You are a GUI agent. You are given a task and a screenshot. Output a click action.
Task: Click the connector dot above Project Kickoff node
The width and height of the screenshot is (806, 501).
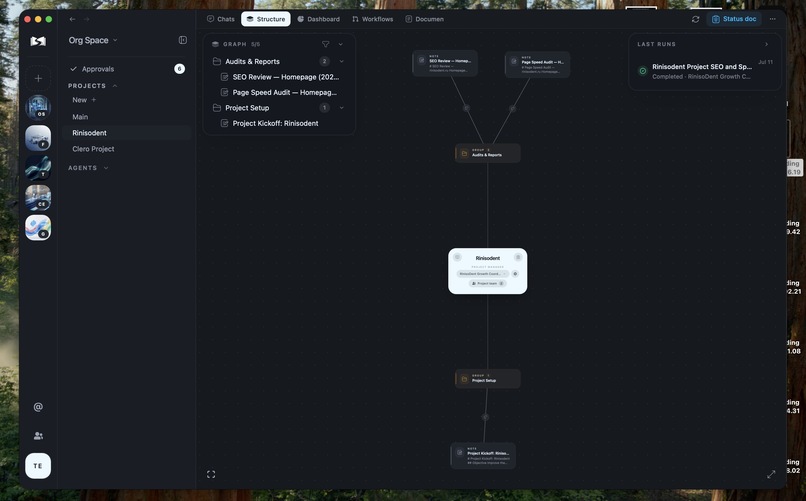click(x=485, y=417)
